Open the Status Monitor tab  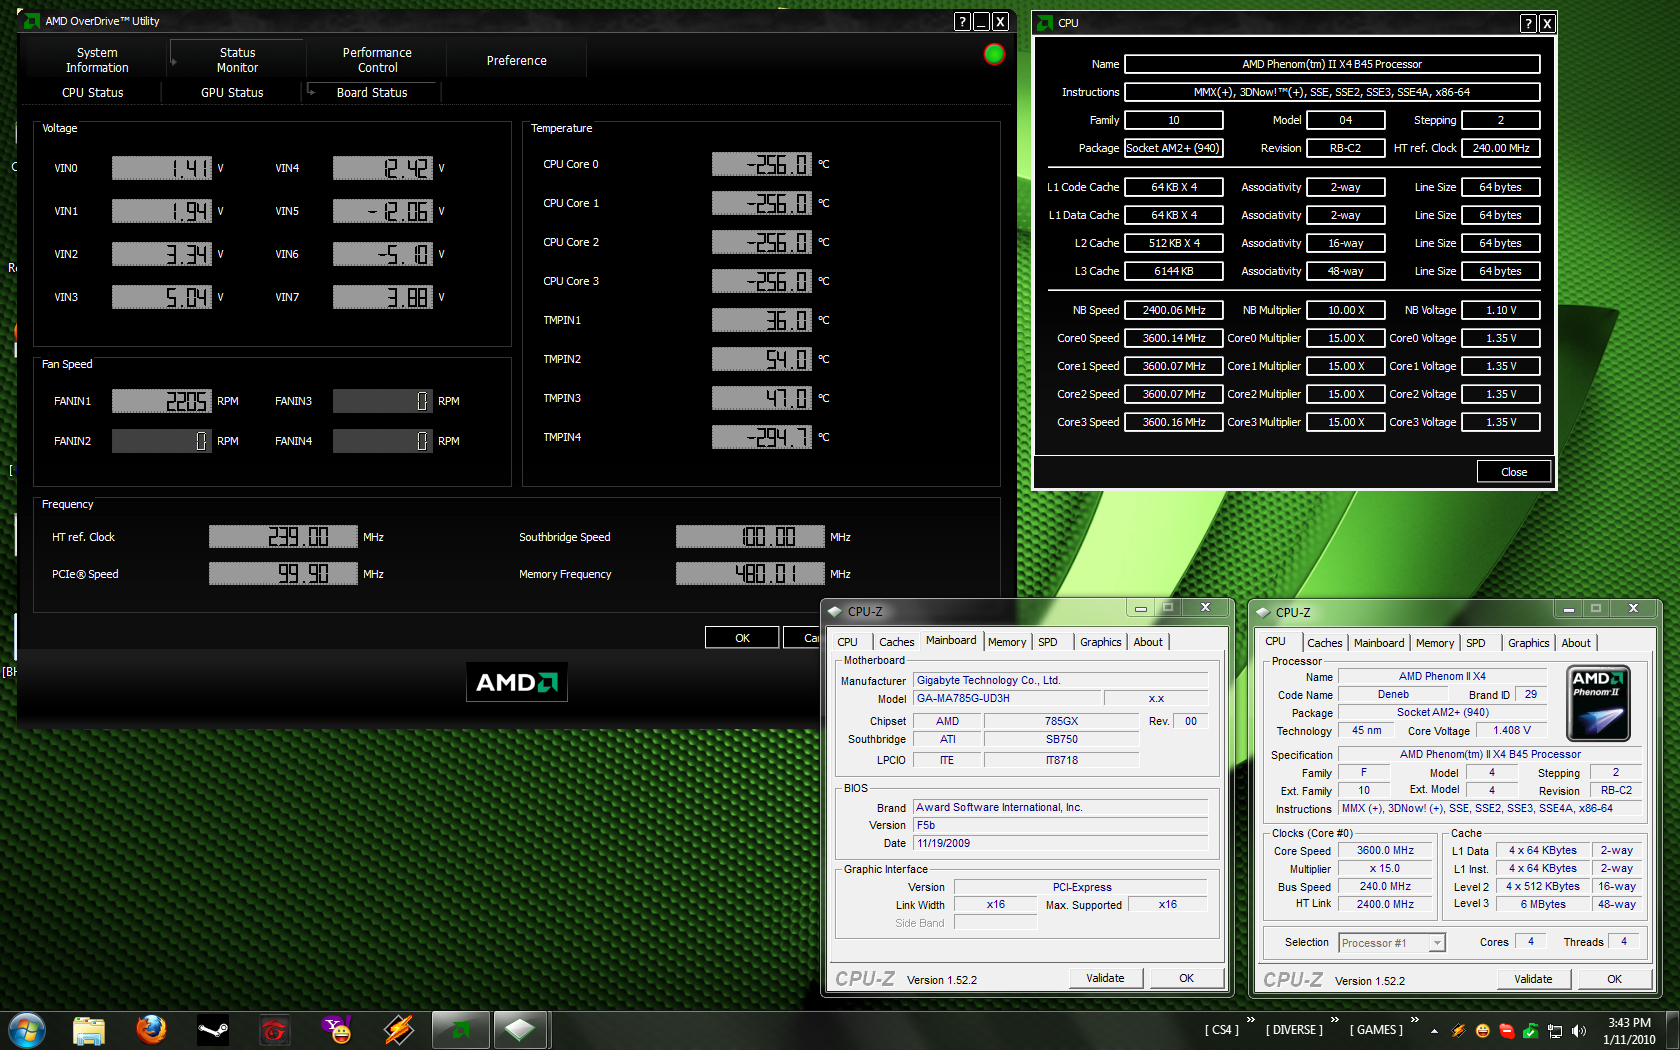tap(237, 60)
